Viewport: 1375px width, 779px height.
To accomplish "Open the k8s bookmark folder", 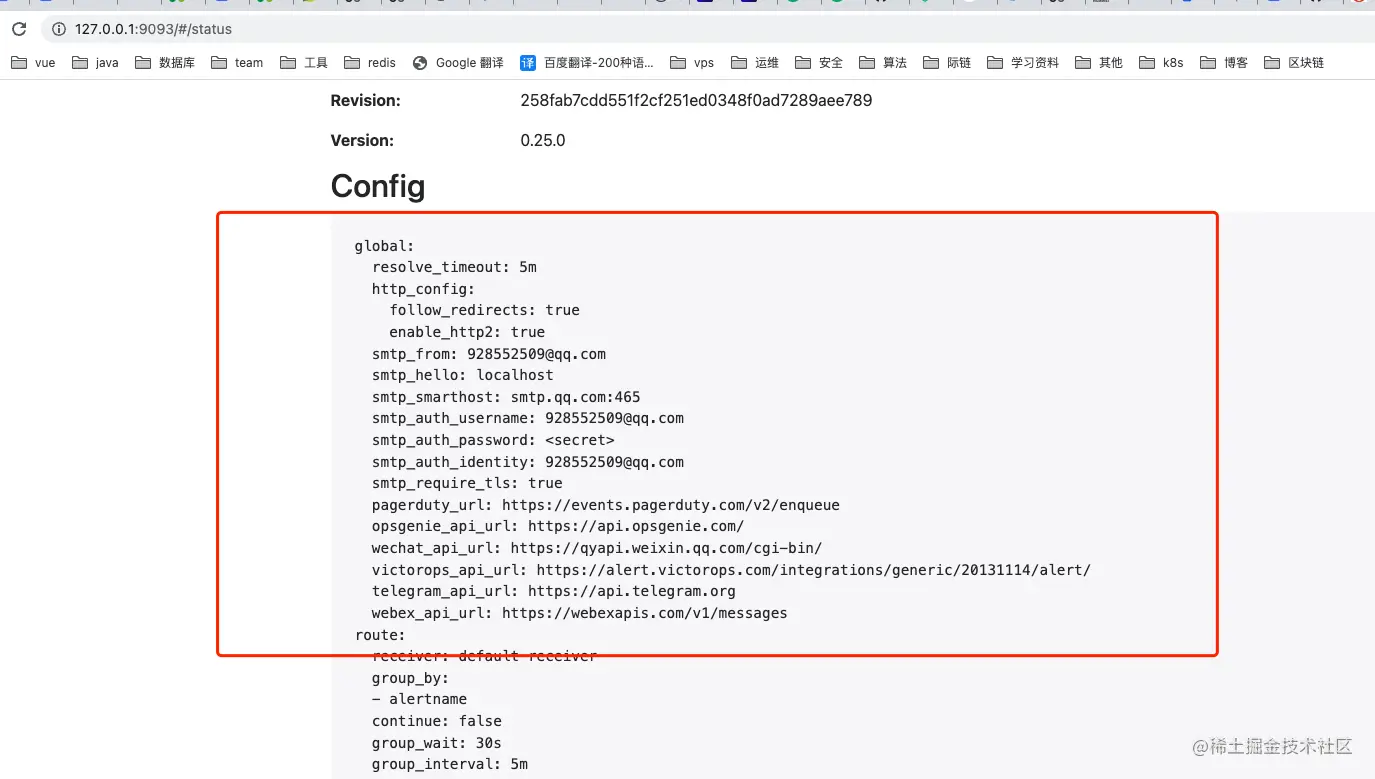I will (x=1161, y=62).
